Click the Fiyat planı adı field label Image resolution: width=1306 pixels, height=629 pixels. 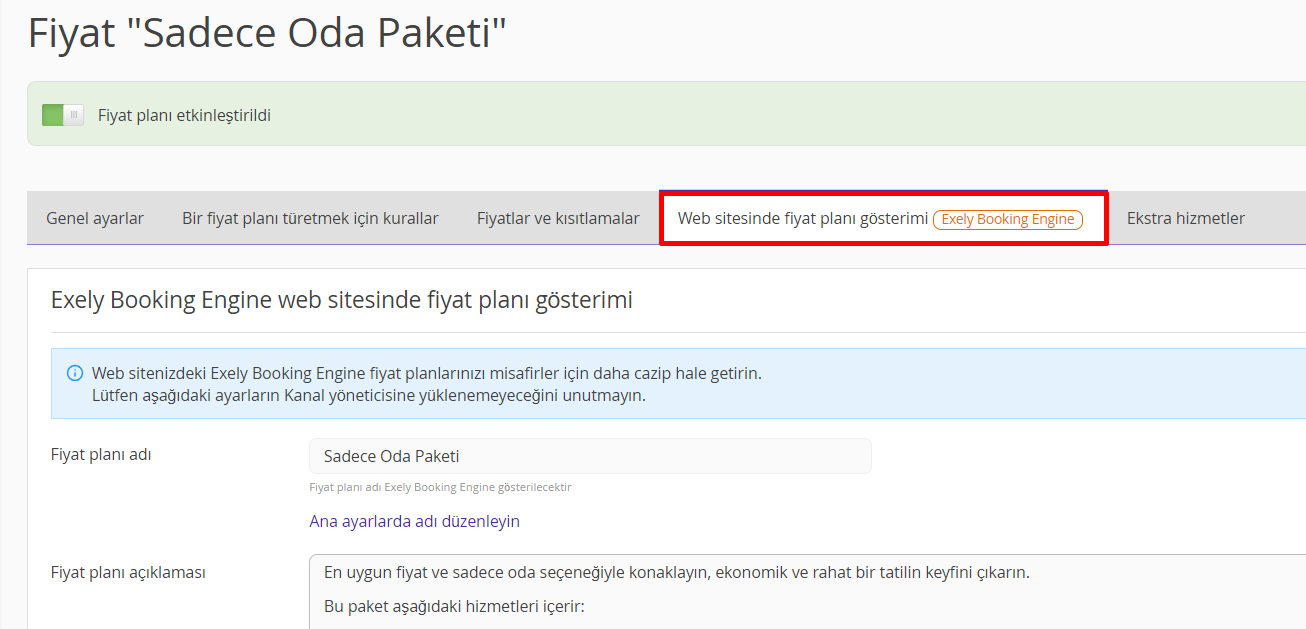(101, 454)
